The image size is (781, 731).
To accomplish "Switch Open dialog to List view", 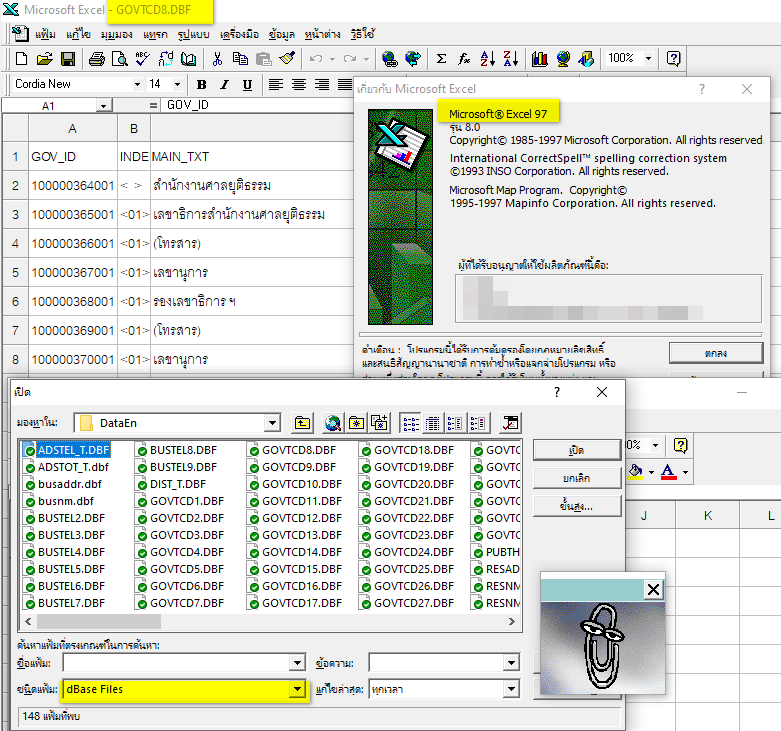I will pyautogui.click(x=411, y=423).
